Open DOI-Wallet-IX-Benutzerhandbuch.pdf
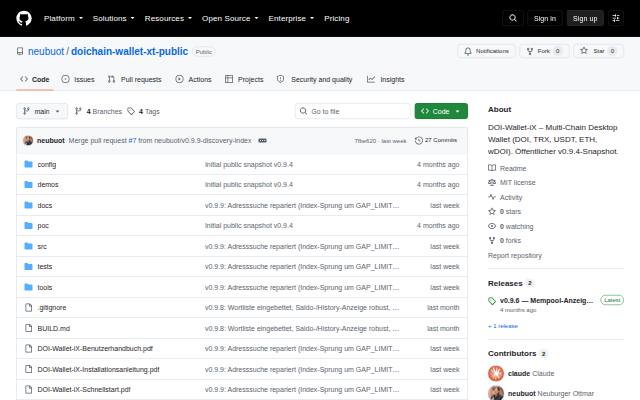 coord(95,349)
